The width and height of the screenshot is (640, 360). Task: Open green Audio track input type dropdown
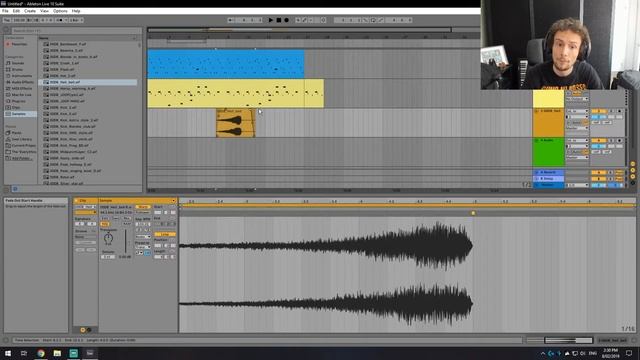click(577, 140)
